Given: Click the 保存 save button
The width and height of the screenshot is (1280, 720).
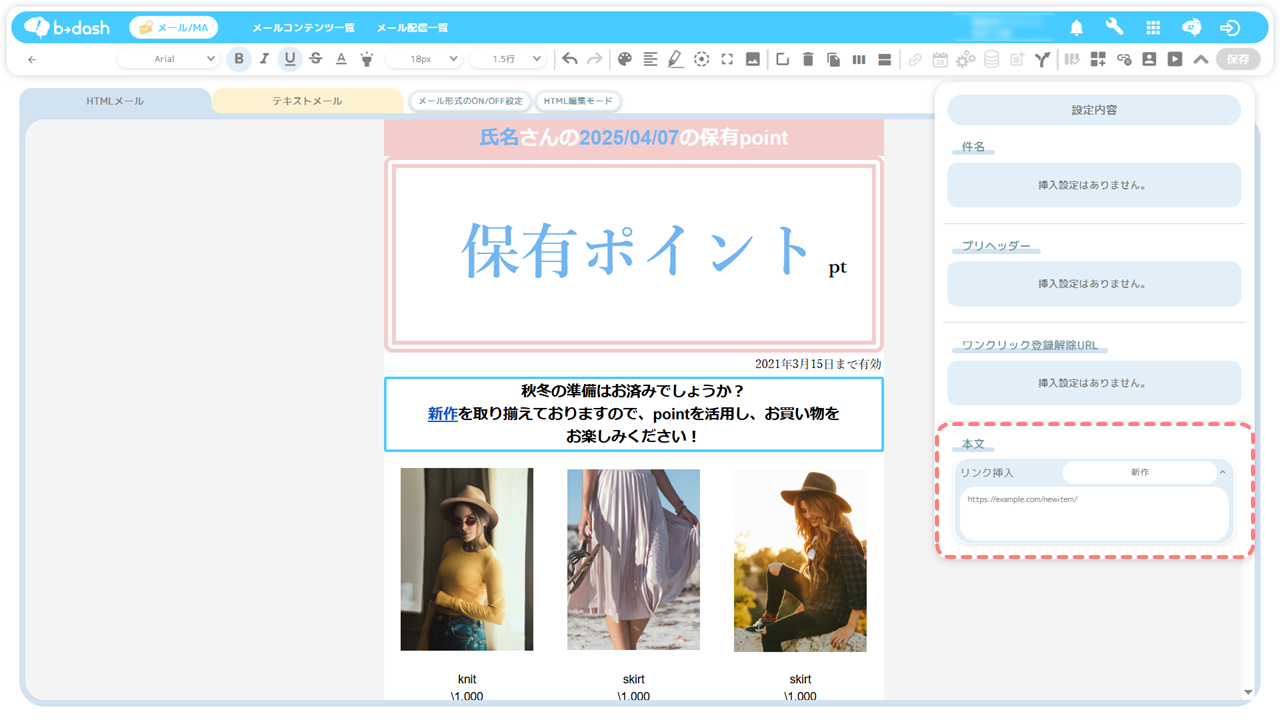Looking at the screenshot, I should [x=1238, y=59].
